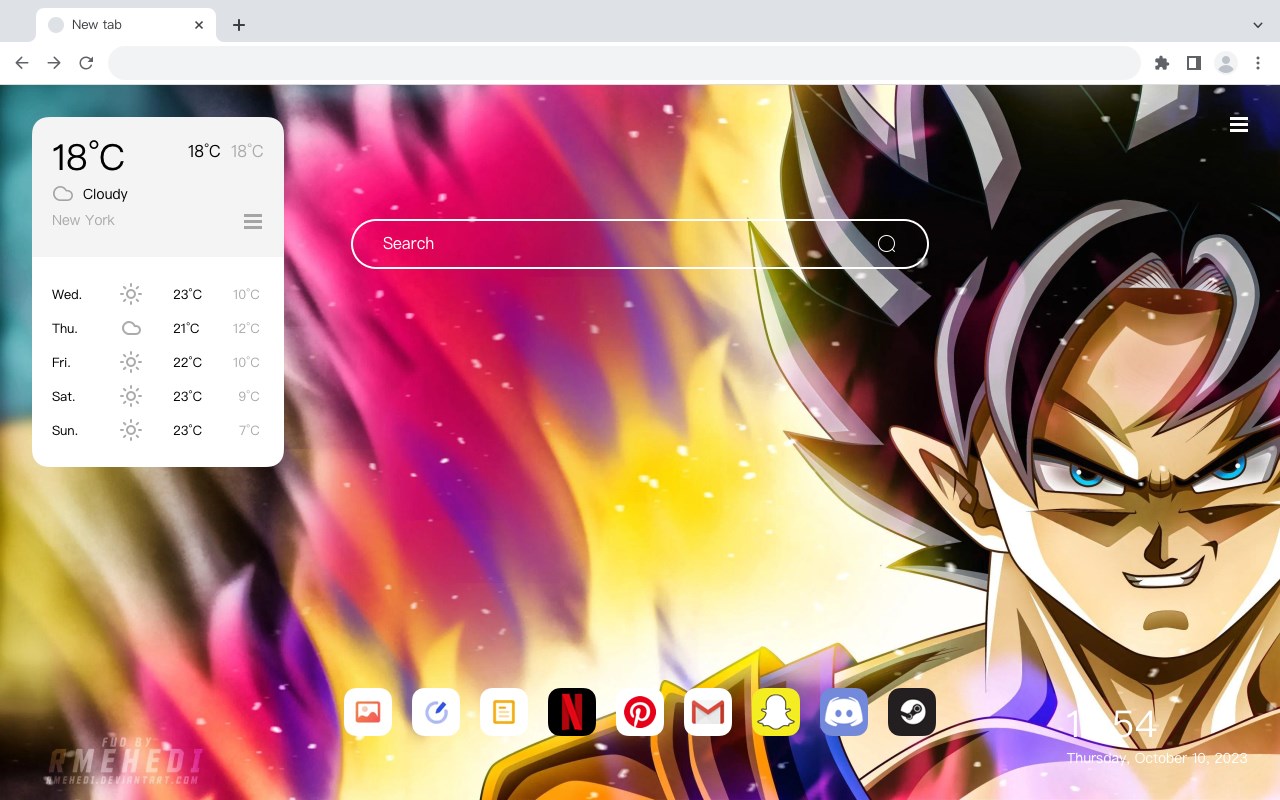The image size is (1280, 800).
Task: Reload the page with the refresh icon
Action: pyautogui.click(x=86, y=63)
